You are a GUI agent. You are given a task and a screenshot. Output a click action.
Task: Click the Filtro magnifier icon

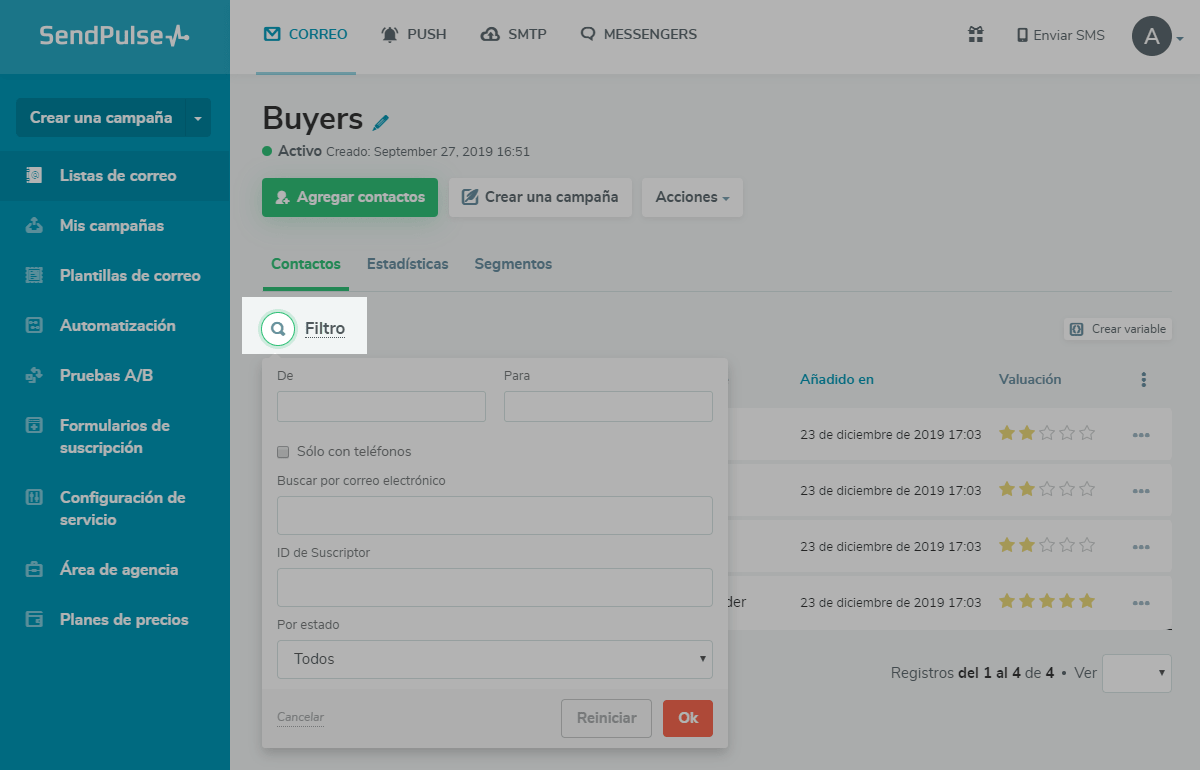tap(278, 328)
